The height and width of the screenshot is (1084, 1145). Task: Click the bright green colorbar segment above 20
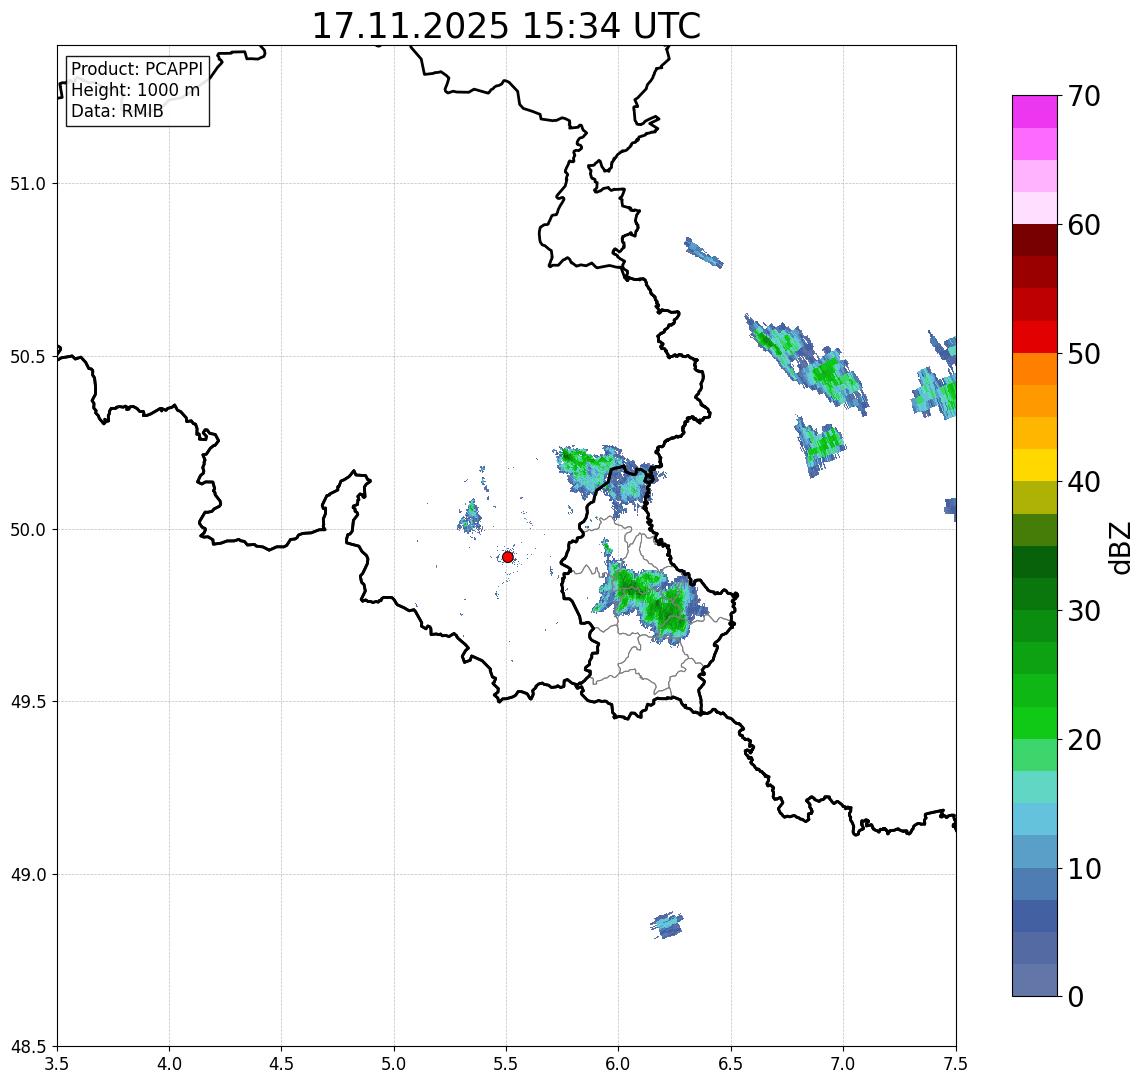1035,723
